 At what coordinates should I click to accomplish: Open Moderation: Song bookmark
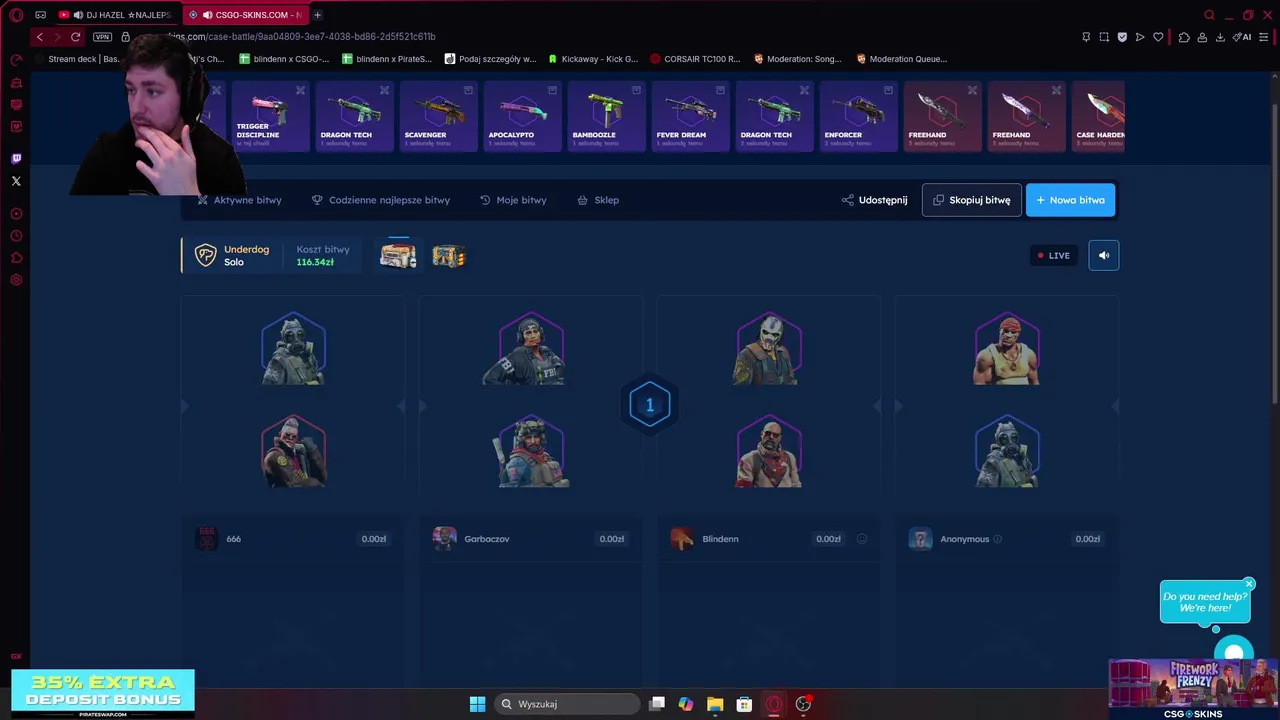pyautogui.click(x=797, y=59)
